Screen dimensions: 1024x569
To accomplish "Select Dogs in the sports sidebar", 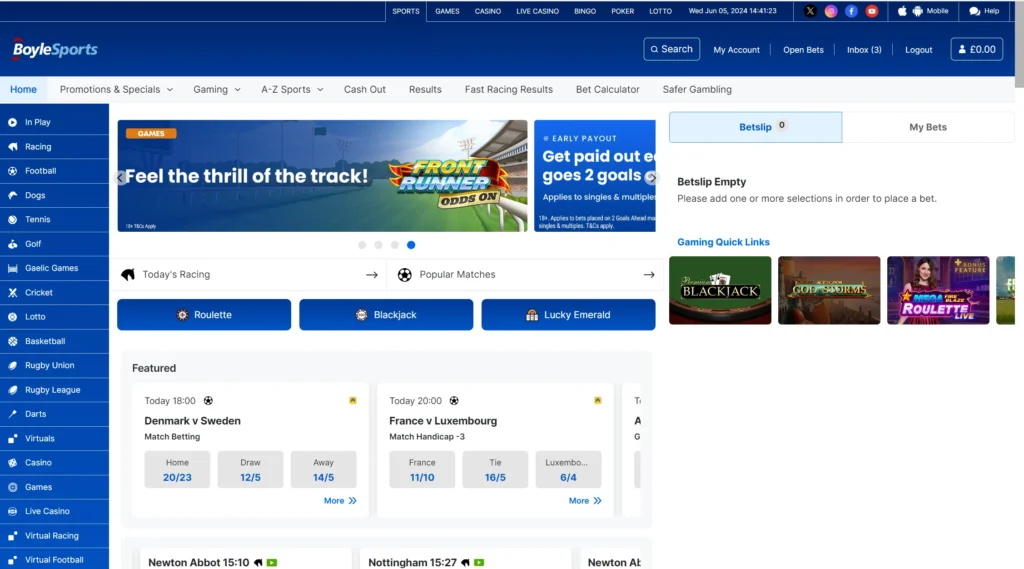I will point(54,195).
